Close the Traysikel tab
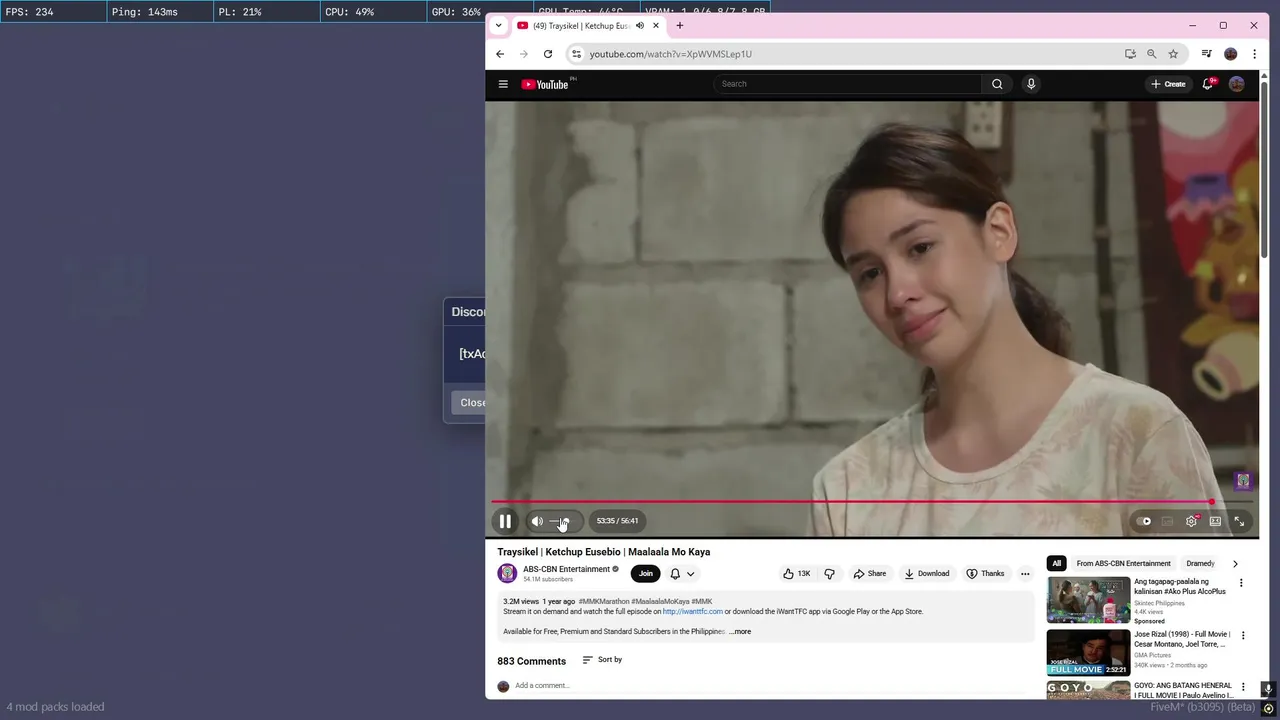Screen dimensions: 1280x720 (x=656, y=25)
